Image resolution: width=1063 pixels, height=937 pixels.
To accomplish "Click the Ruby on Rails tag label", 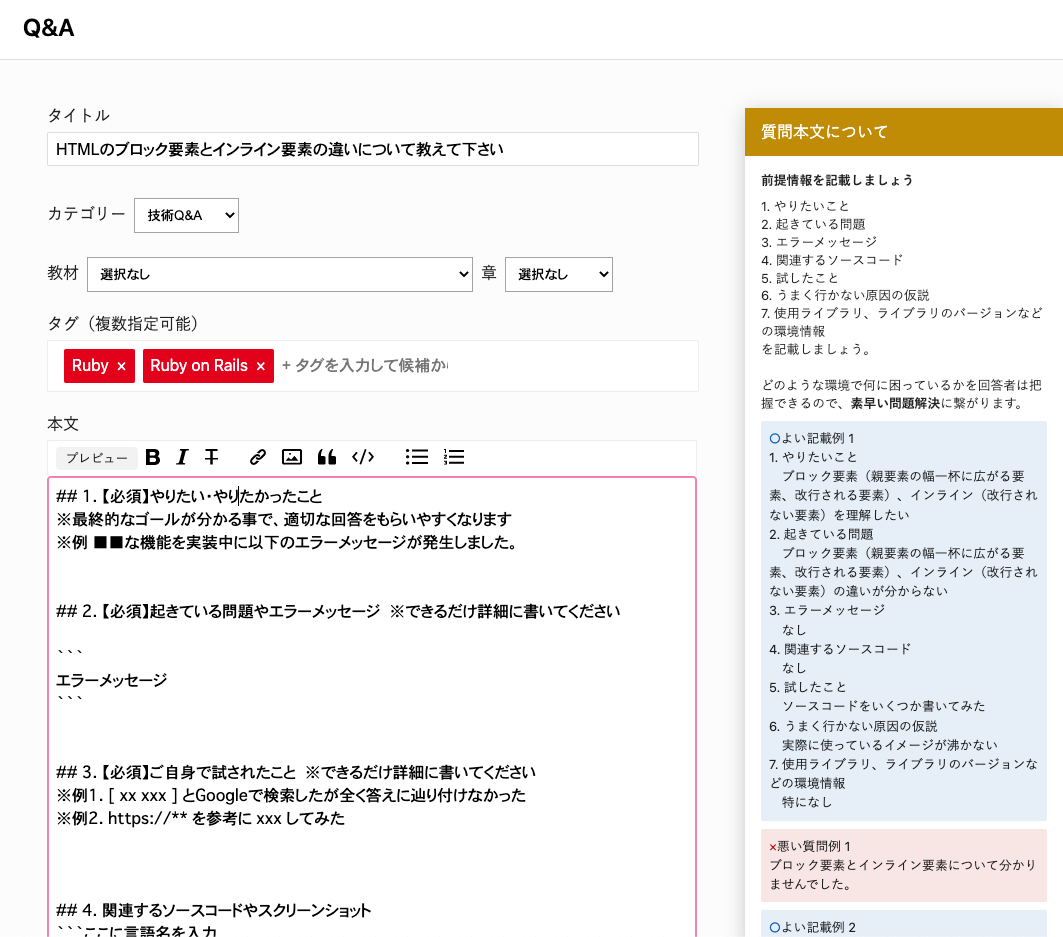I will pos(197,366).
